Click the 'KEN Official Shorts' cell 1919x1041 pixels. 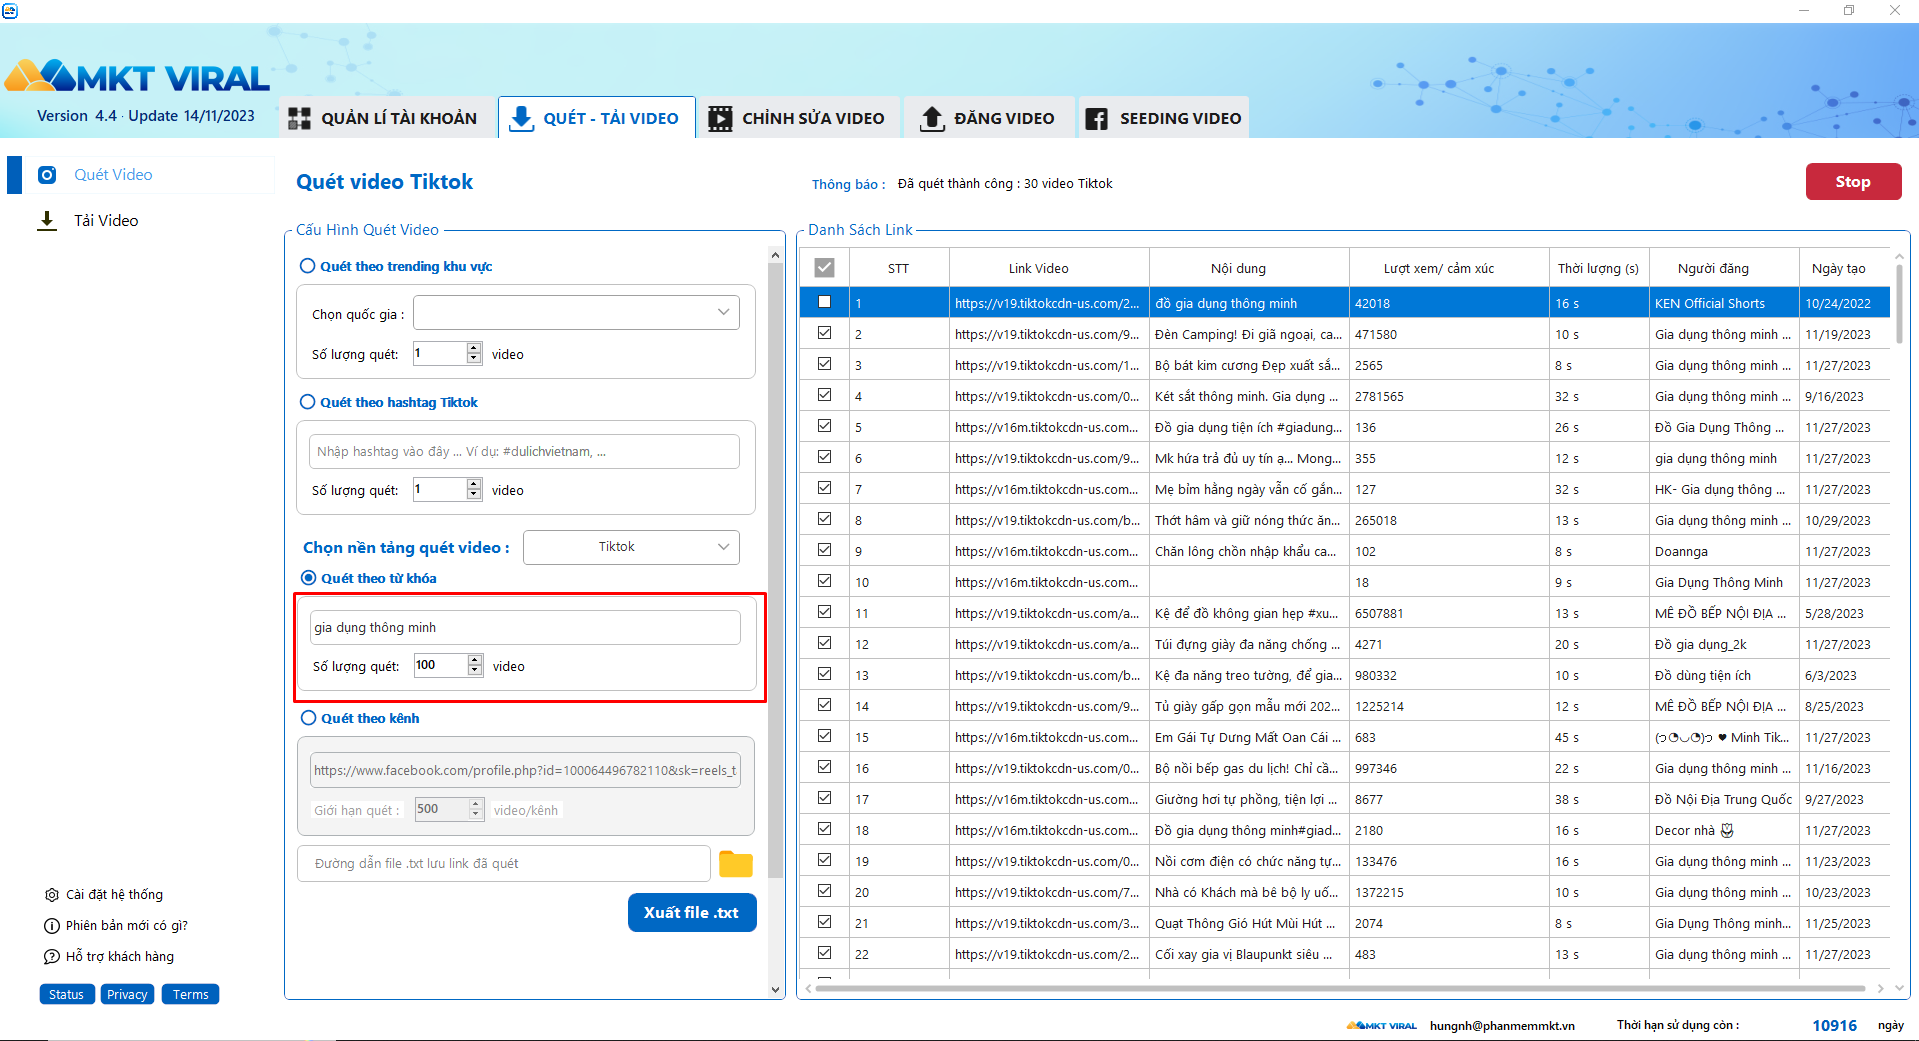pyautogui.click(x=1724, y=303)
